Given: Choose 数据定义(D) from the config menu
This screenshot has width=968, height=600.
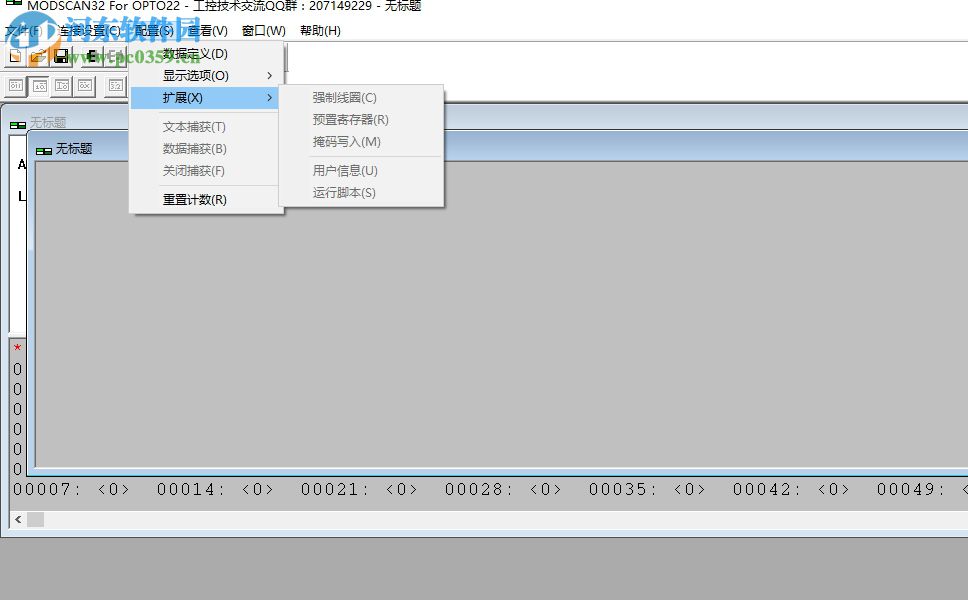Looking at the screenshot, I should 193,53.
